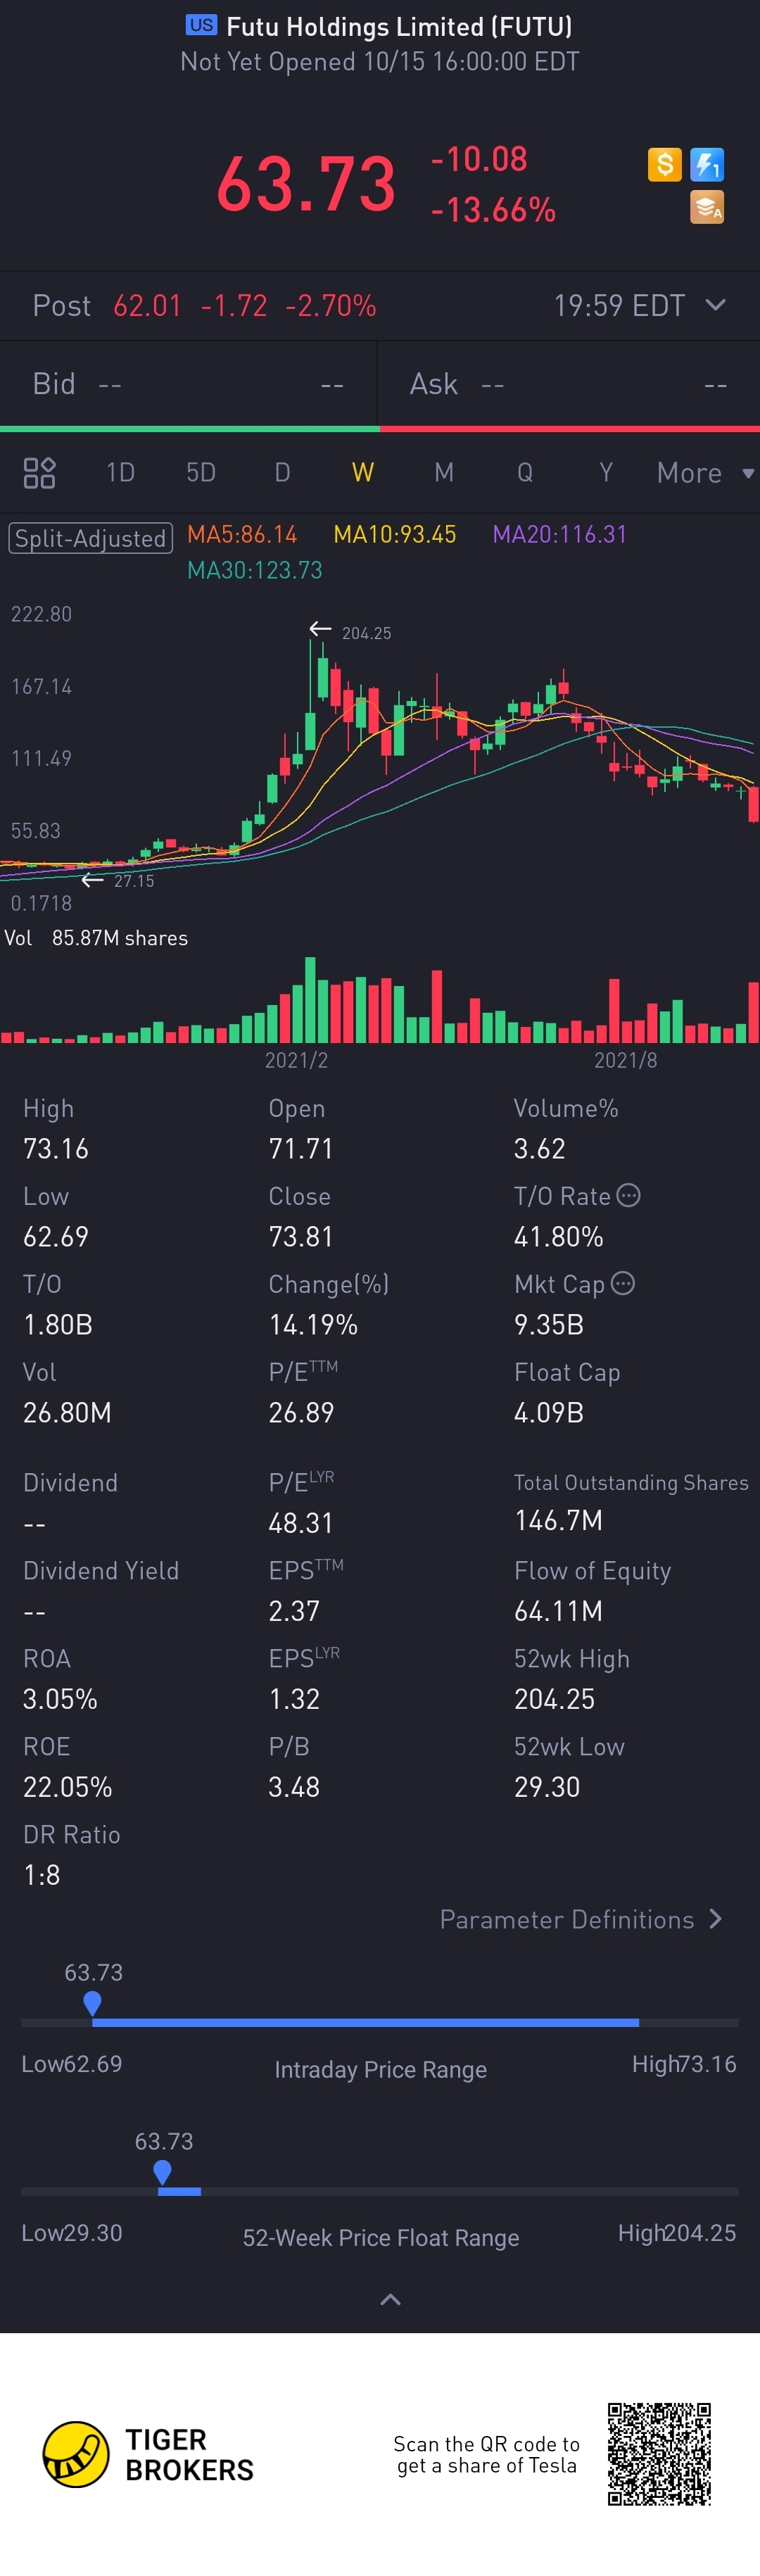Tap the Mkt Cap info icon
The image size is (760, 2576).
click(x=622, y=1283)
